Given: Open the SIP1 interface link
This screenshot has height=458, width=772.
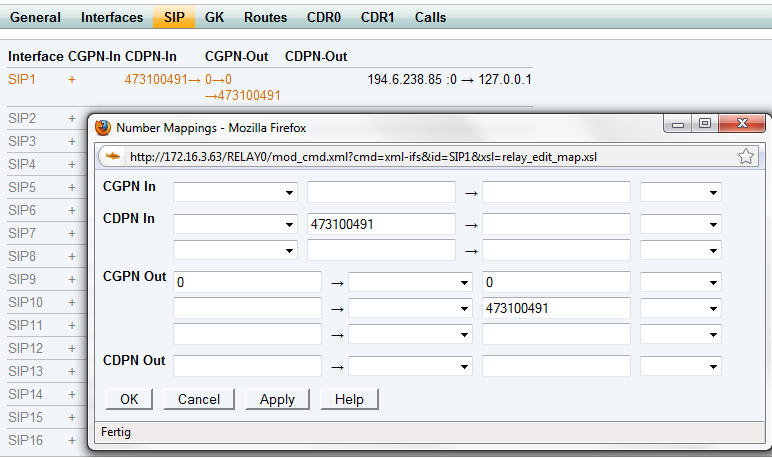Looking at the screenshot, I should (x=22, y=79).
